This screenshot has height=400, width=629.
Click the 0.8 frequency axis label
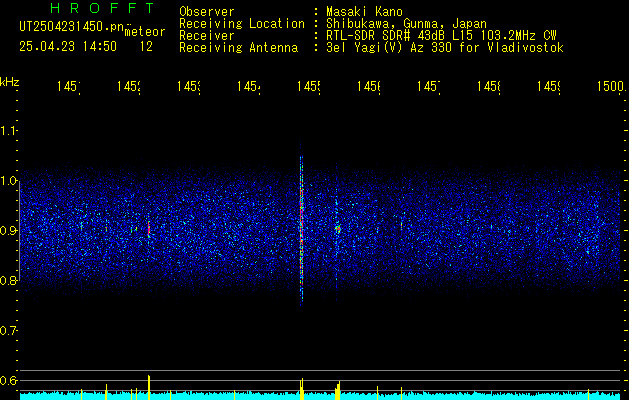8,281
